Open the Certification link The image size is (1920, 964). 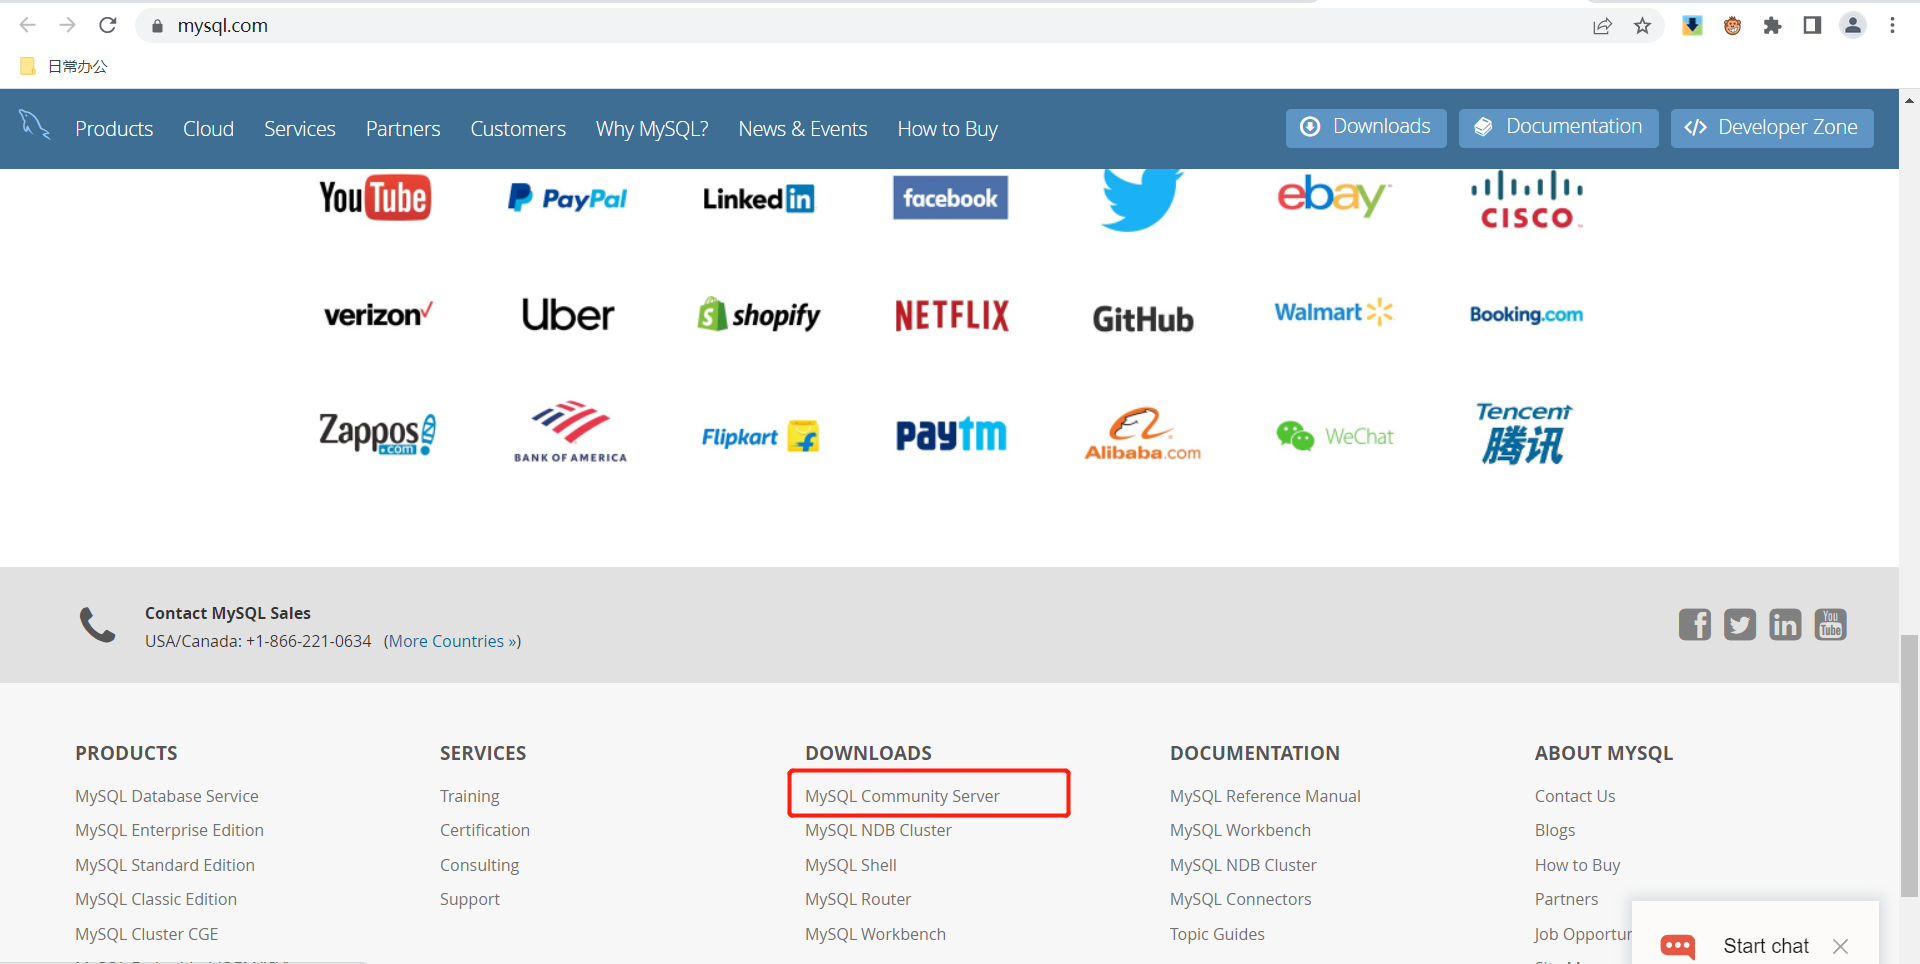(485, 830)
